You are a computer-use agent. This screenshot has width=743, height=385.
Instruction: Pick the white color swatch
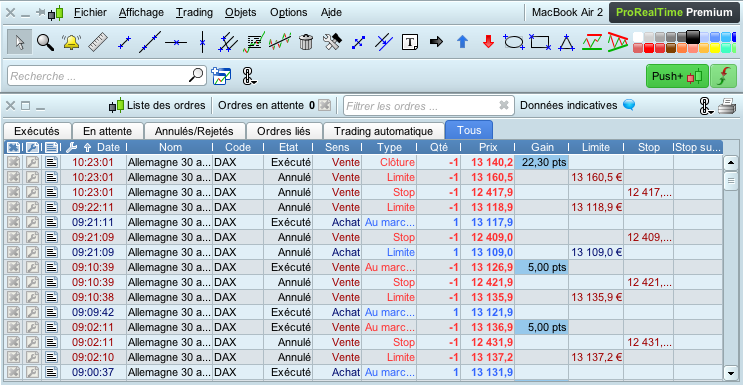[x=638, y=37]
